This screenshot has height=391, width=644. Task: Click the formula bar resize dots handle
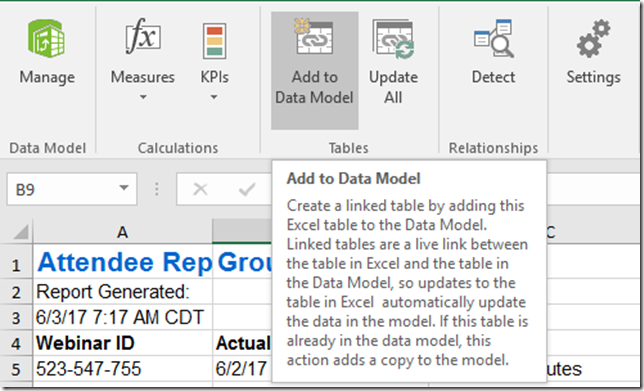click(x=156, y=189)
